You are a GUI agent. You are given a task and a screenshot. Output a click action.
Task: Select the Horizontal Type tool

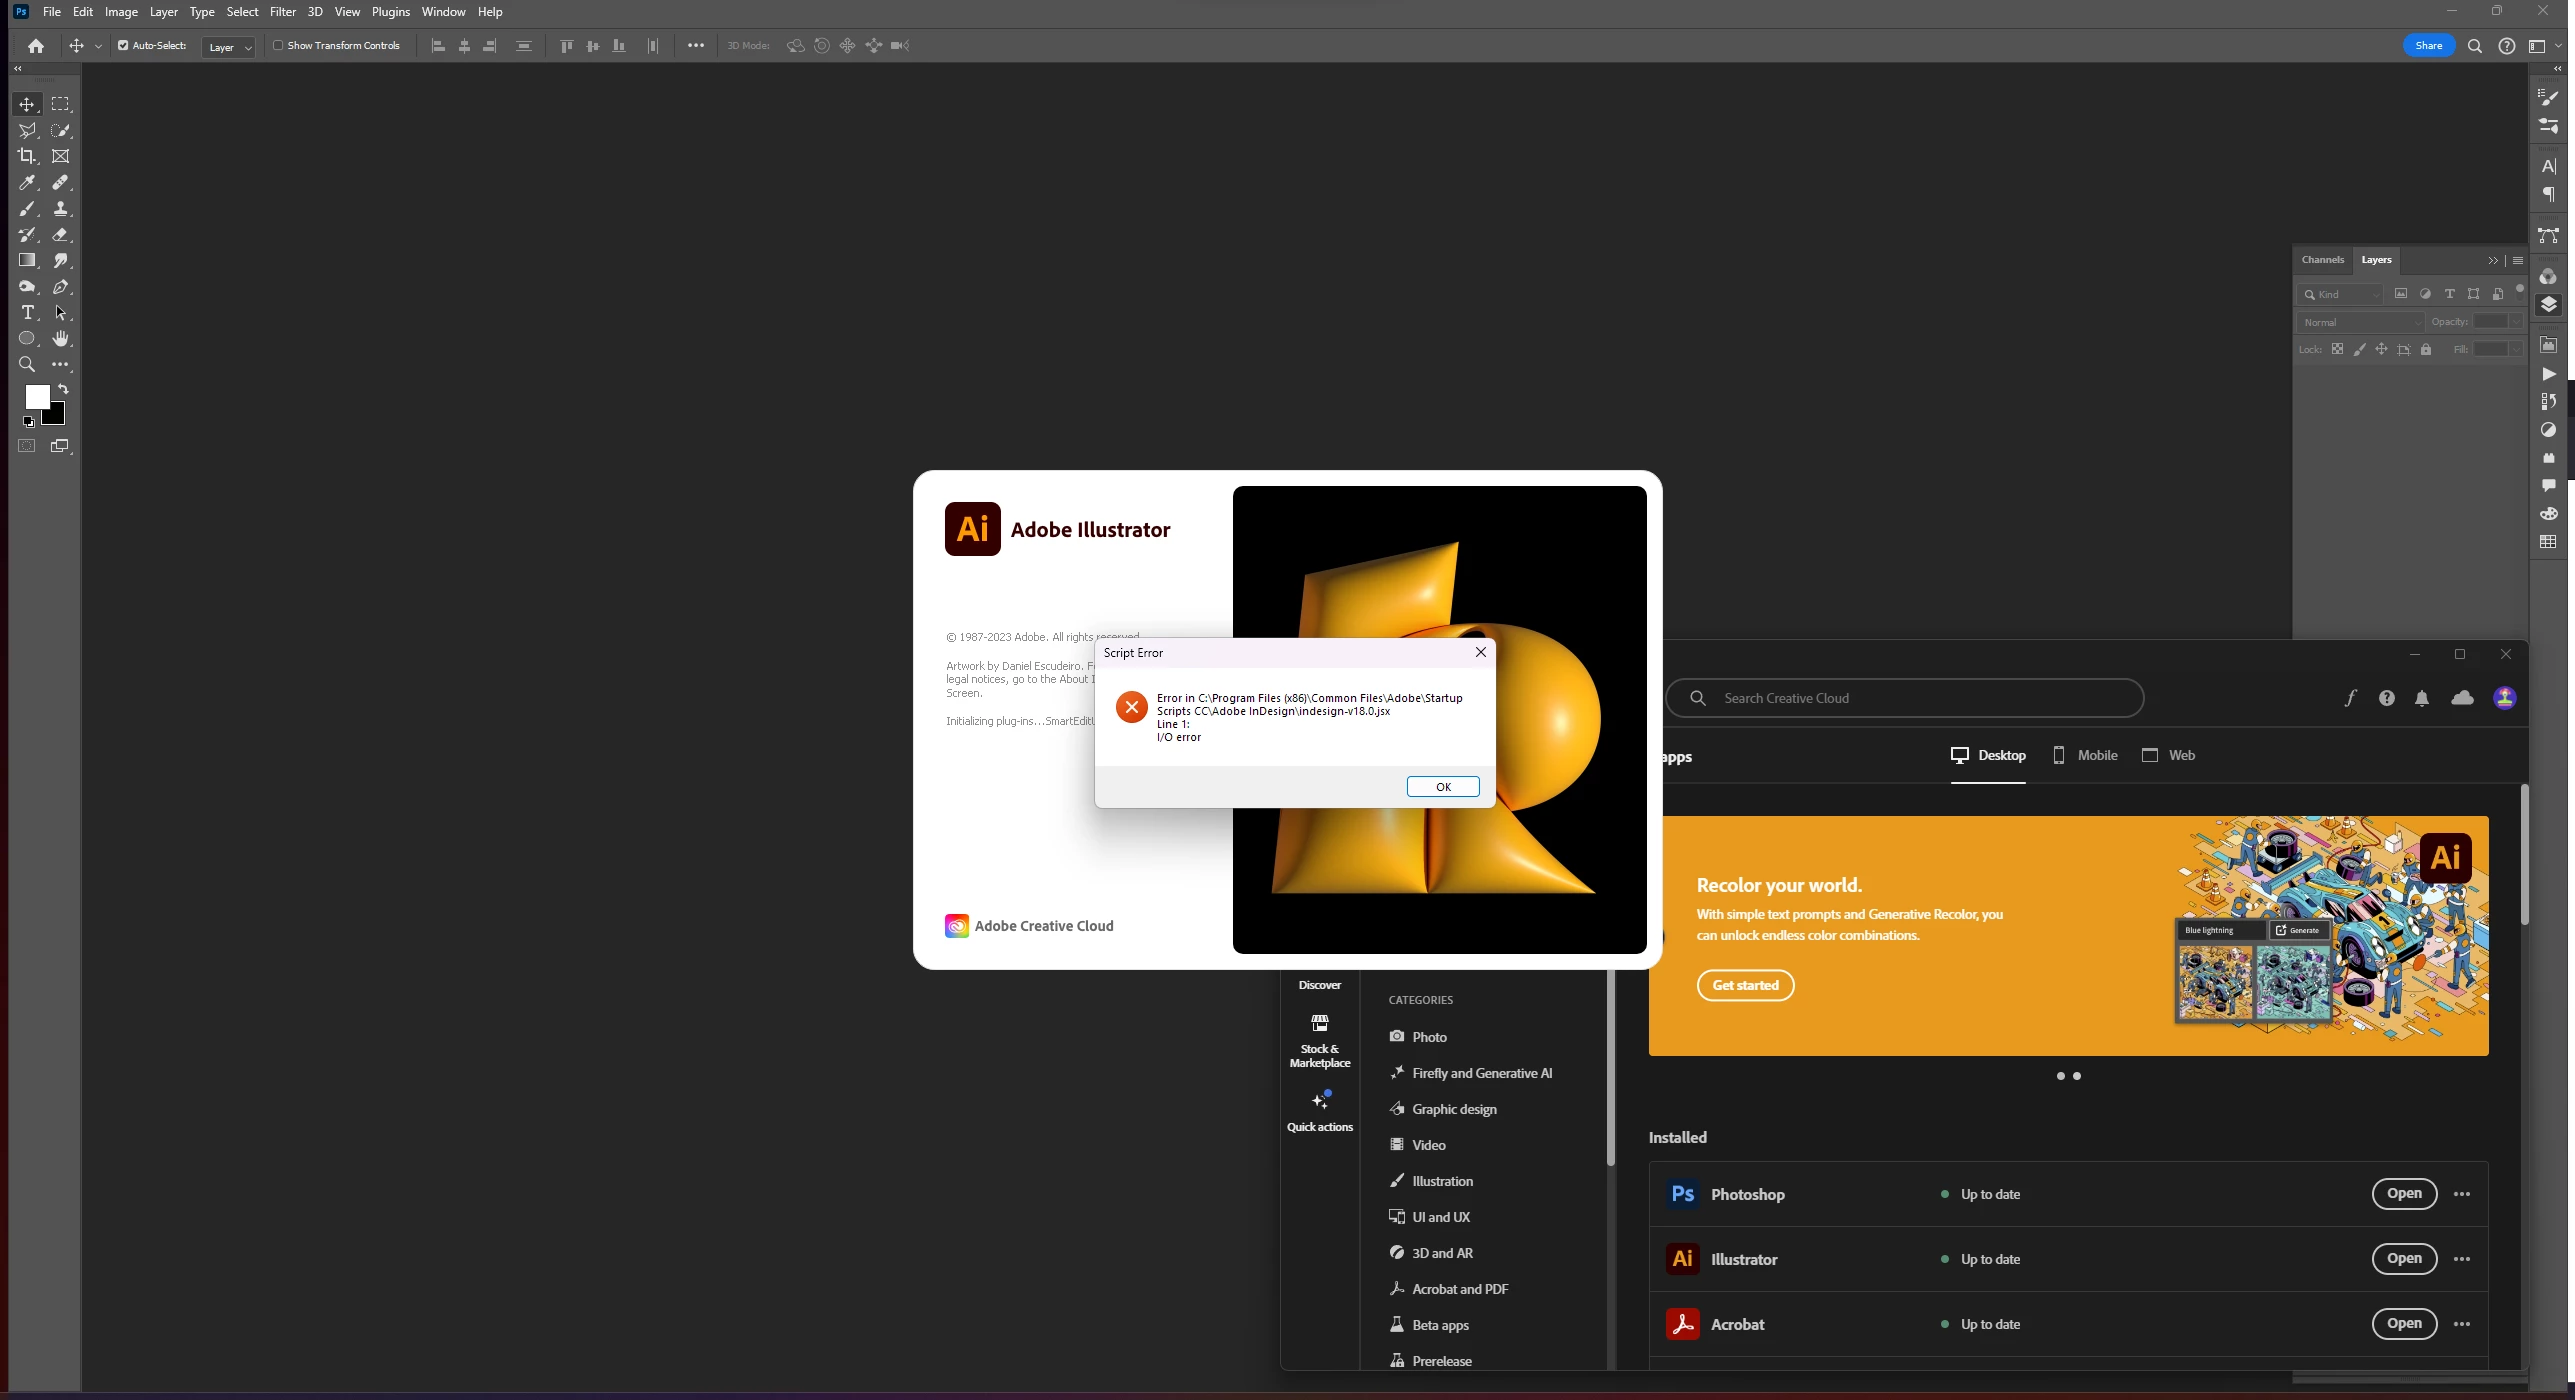(x=27, y=313)
